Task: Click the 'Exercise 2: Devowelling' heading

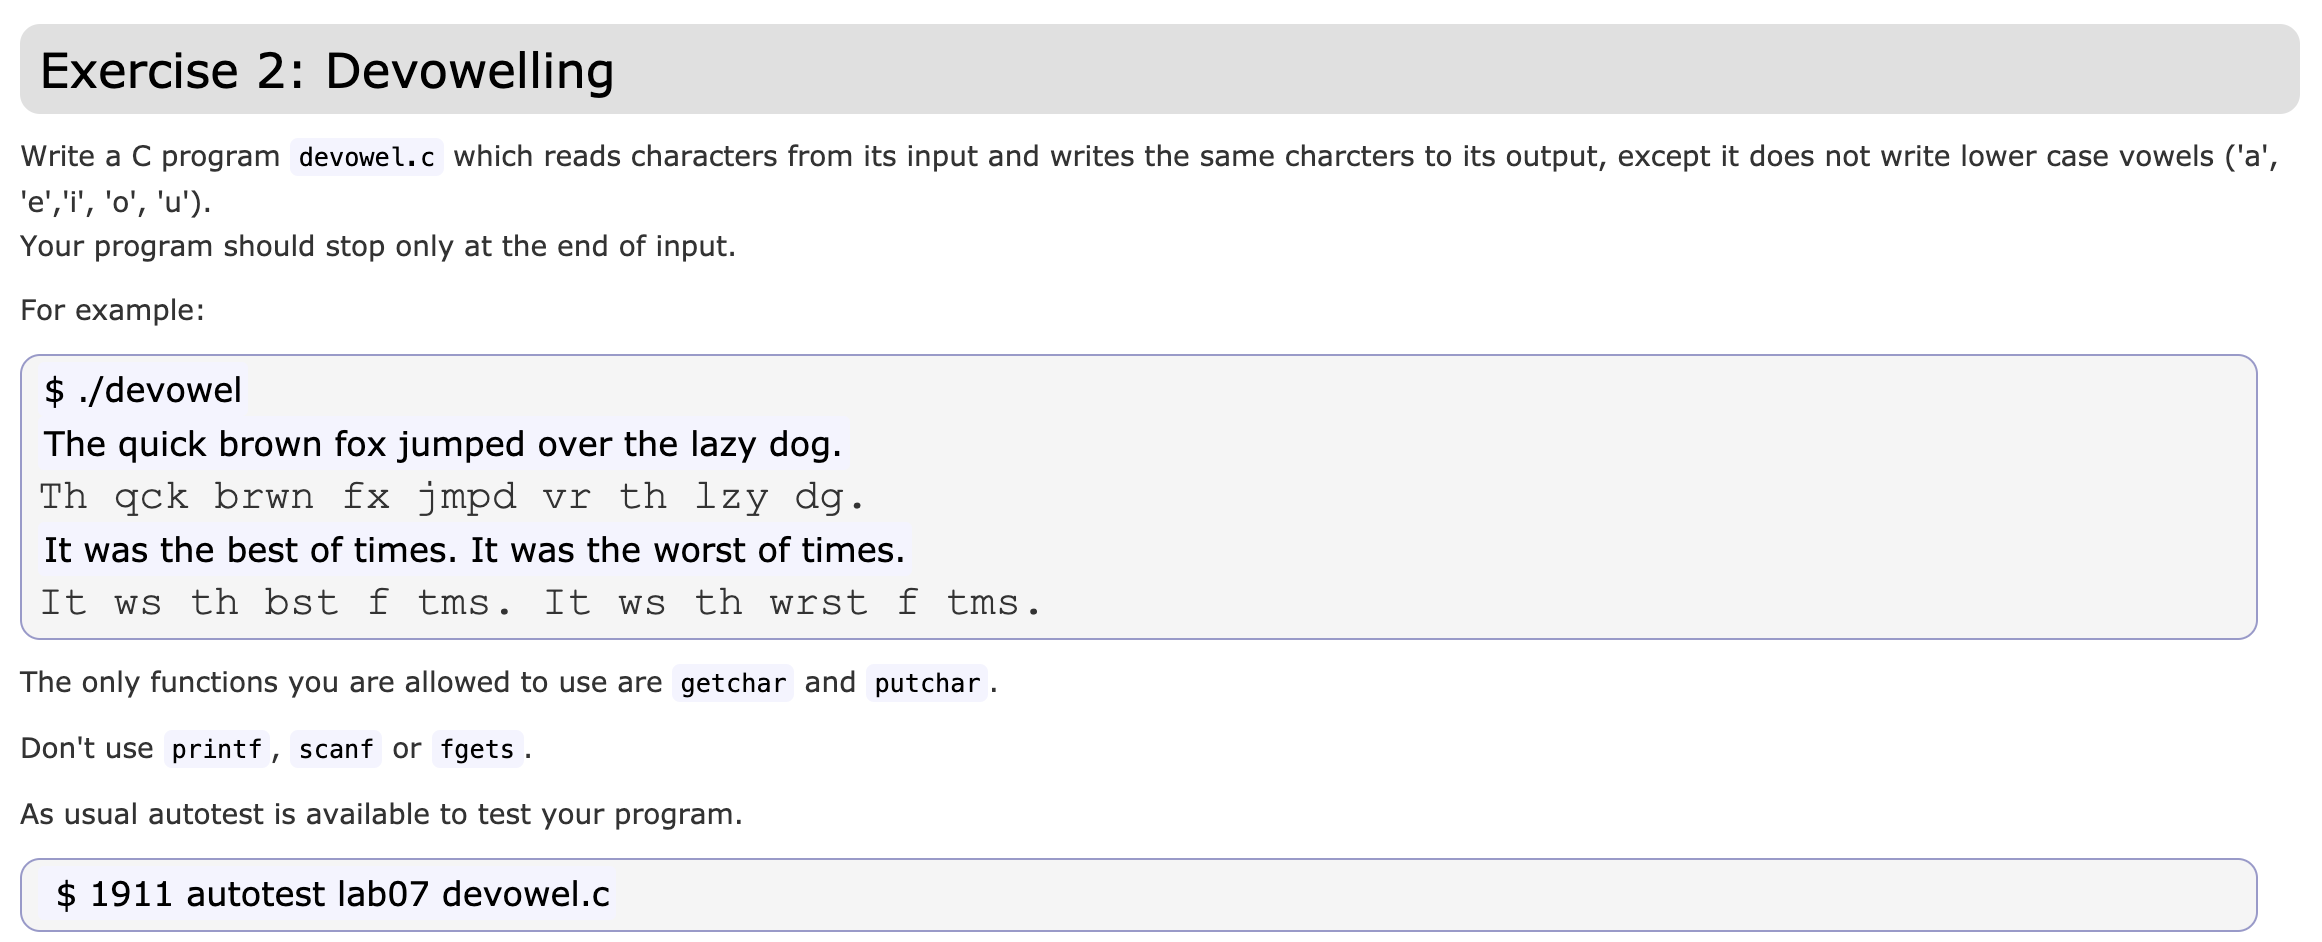Action: [327, 70]
